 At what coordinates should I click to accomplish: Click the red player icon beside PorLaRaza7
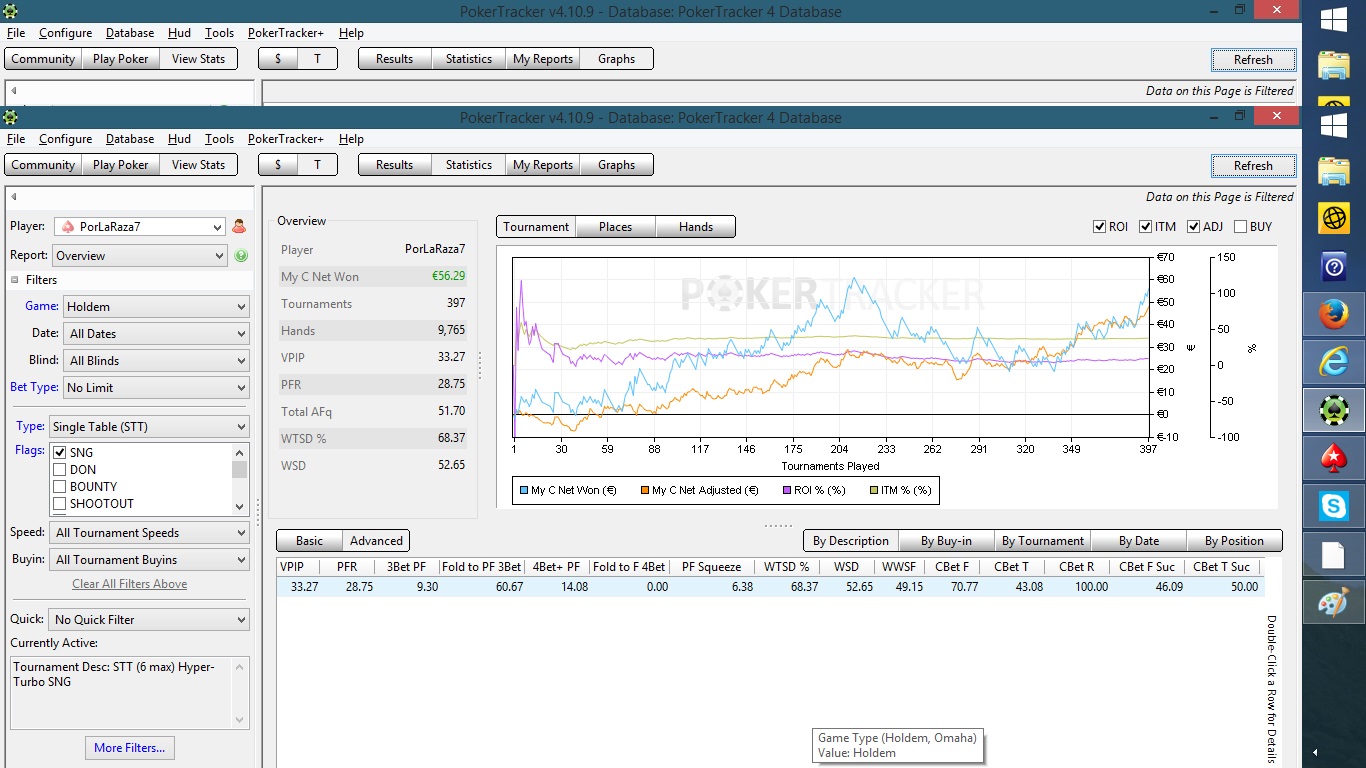[x=239, y=227]
